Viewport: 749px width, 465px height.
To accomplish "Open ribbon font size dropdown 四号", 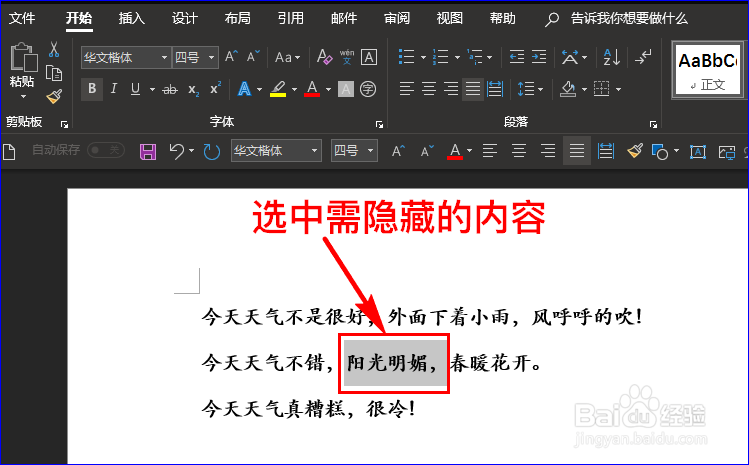I will click(211, 58).
